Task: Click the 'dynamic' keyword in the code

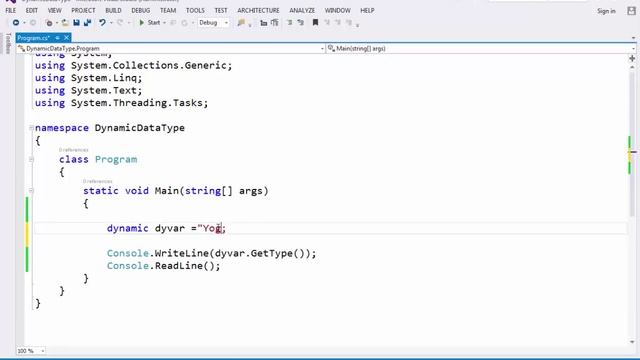Action: point(127,228)
